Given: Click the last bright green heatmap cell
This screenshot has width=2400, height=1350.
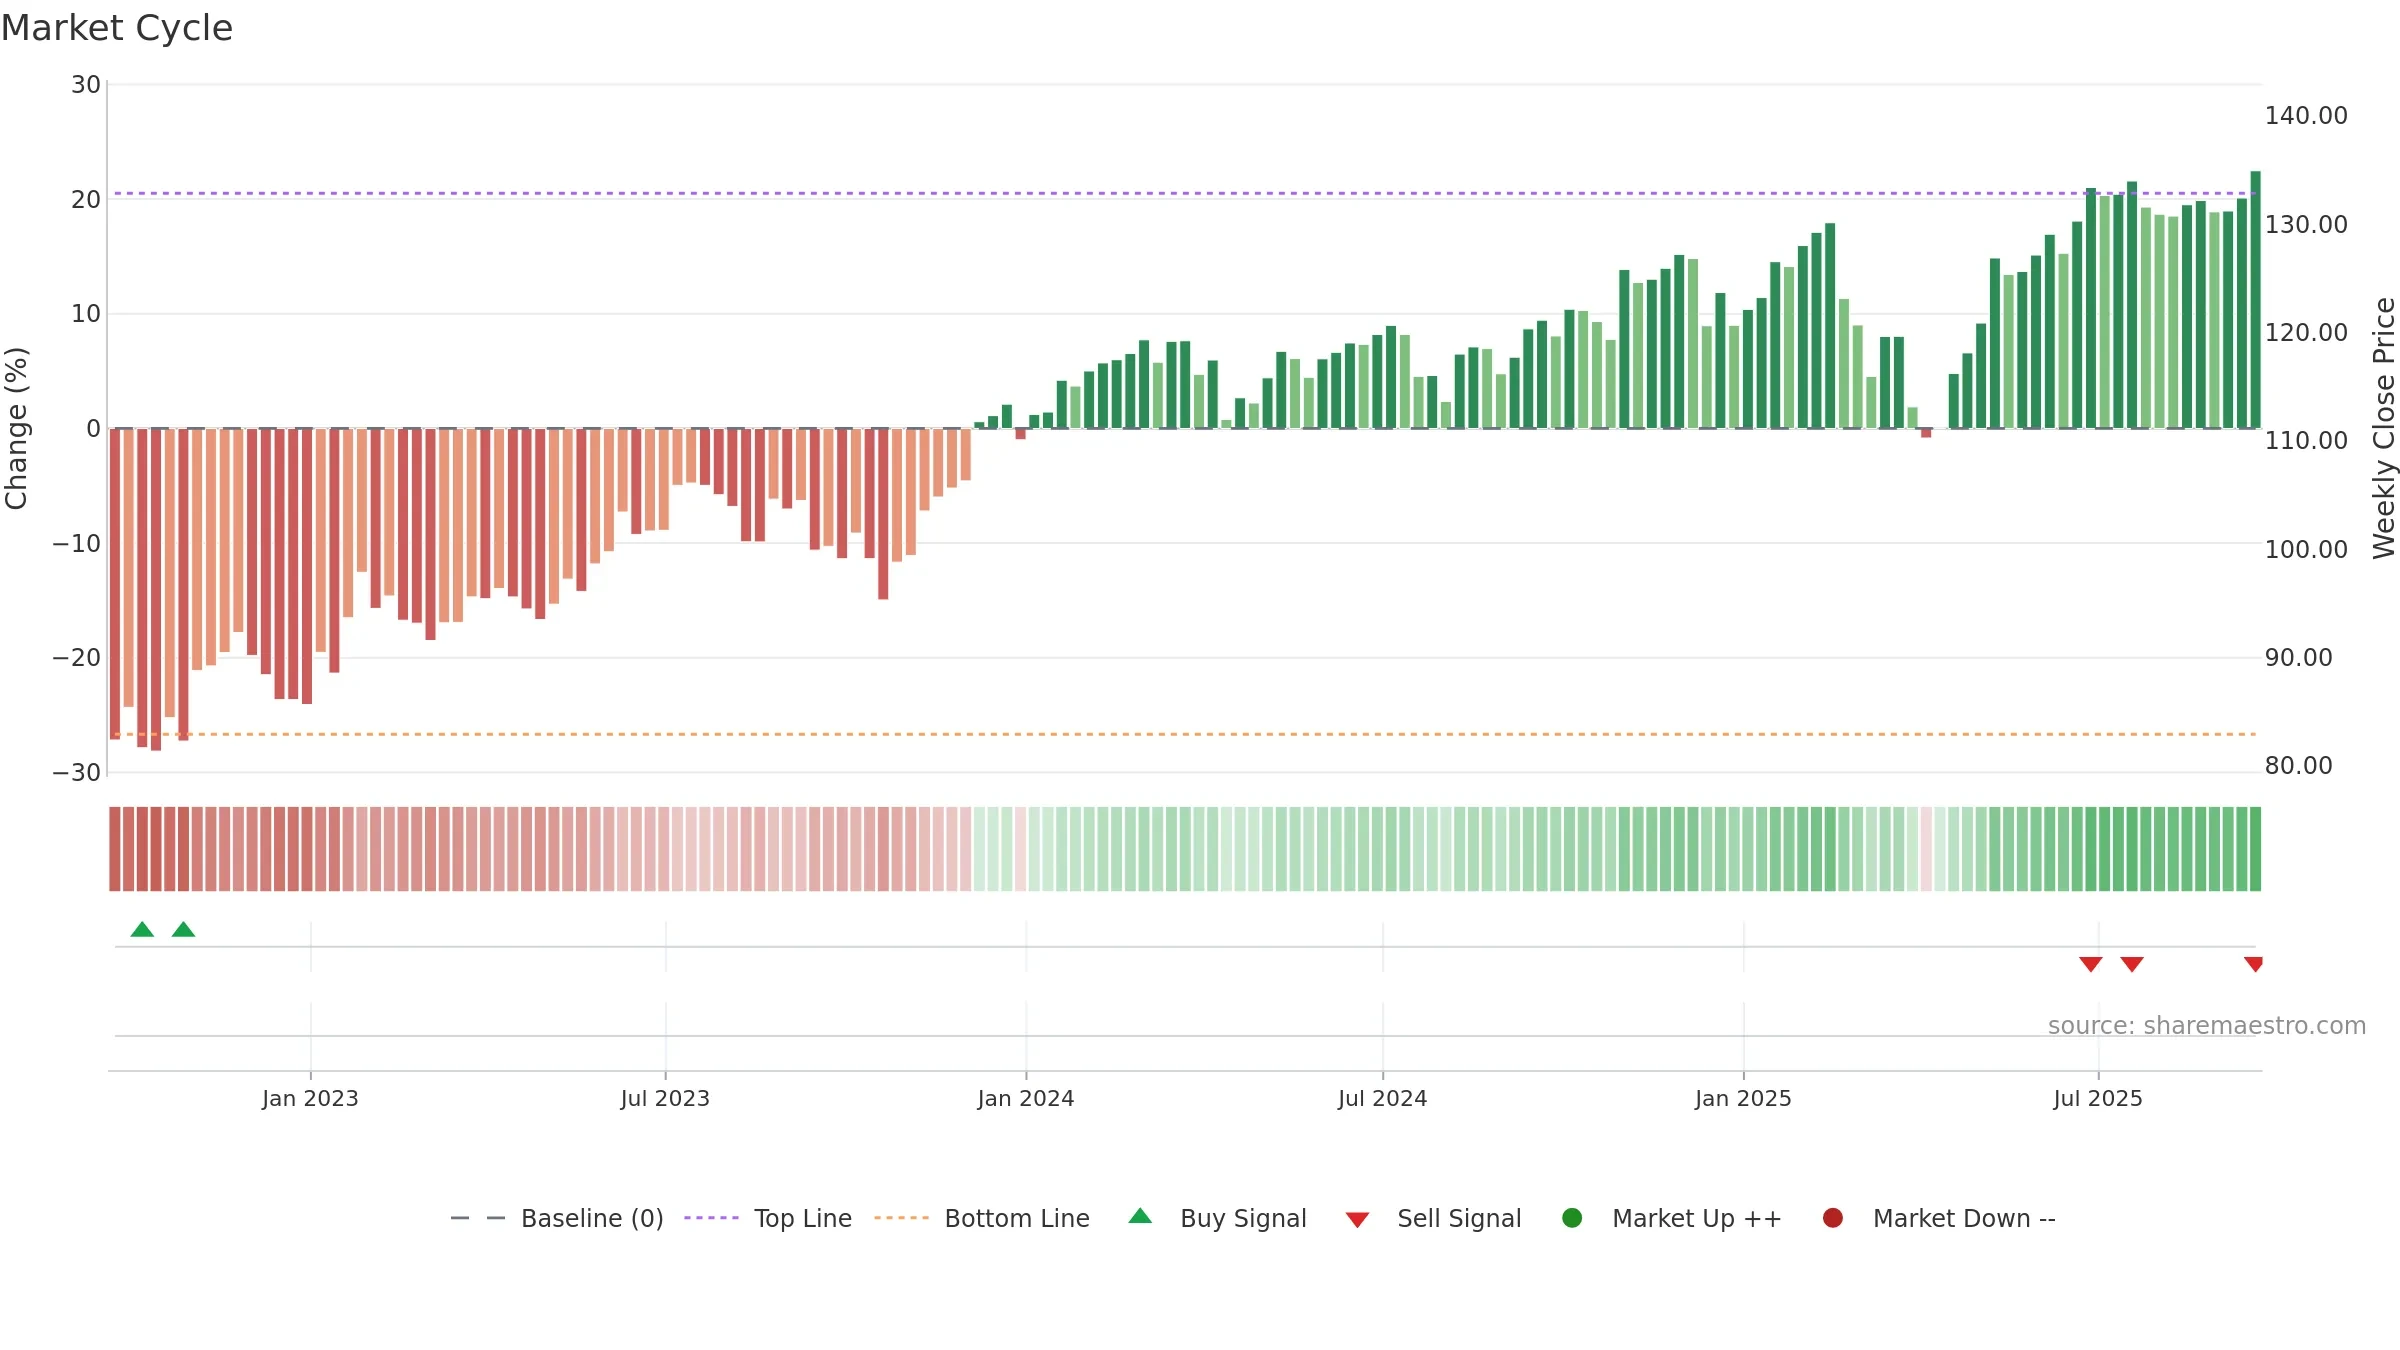Looking at the screenshot, I should (x=2255, y=849).
